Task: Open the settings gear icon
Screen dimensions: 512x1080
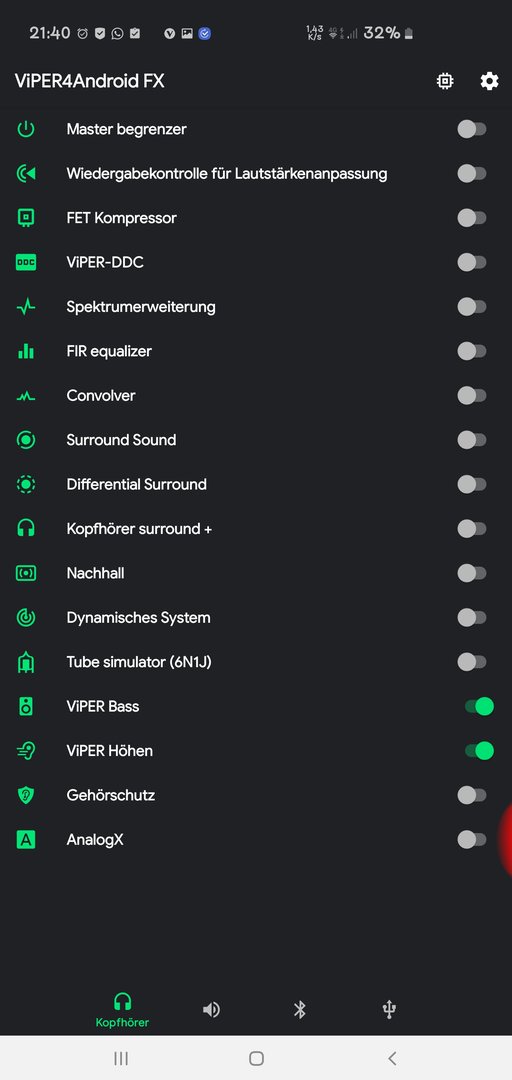Action: (489, 81)
